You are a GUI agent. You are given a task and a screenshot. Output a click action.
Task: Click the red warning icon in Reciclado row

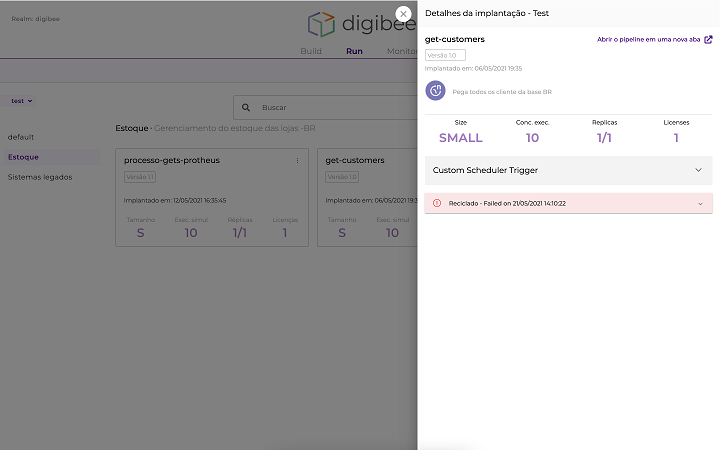click(x=437, y=203)
